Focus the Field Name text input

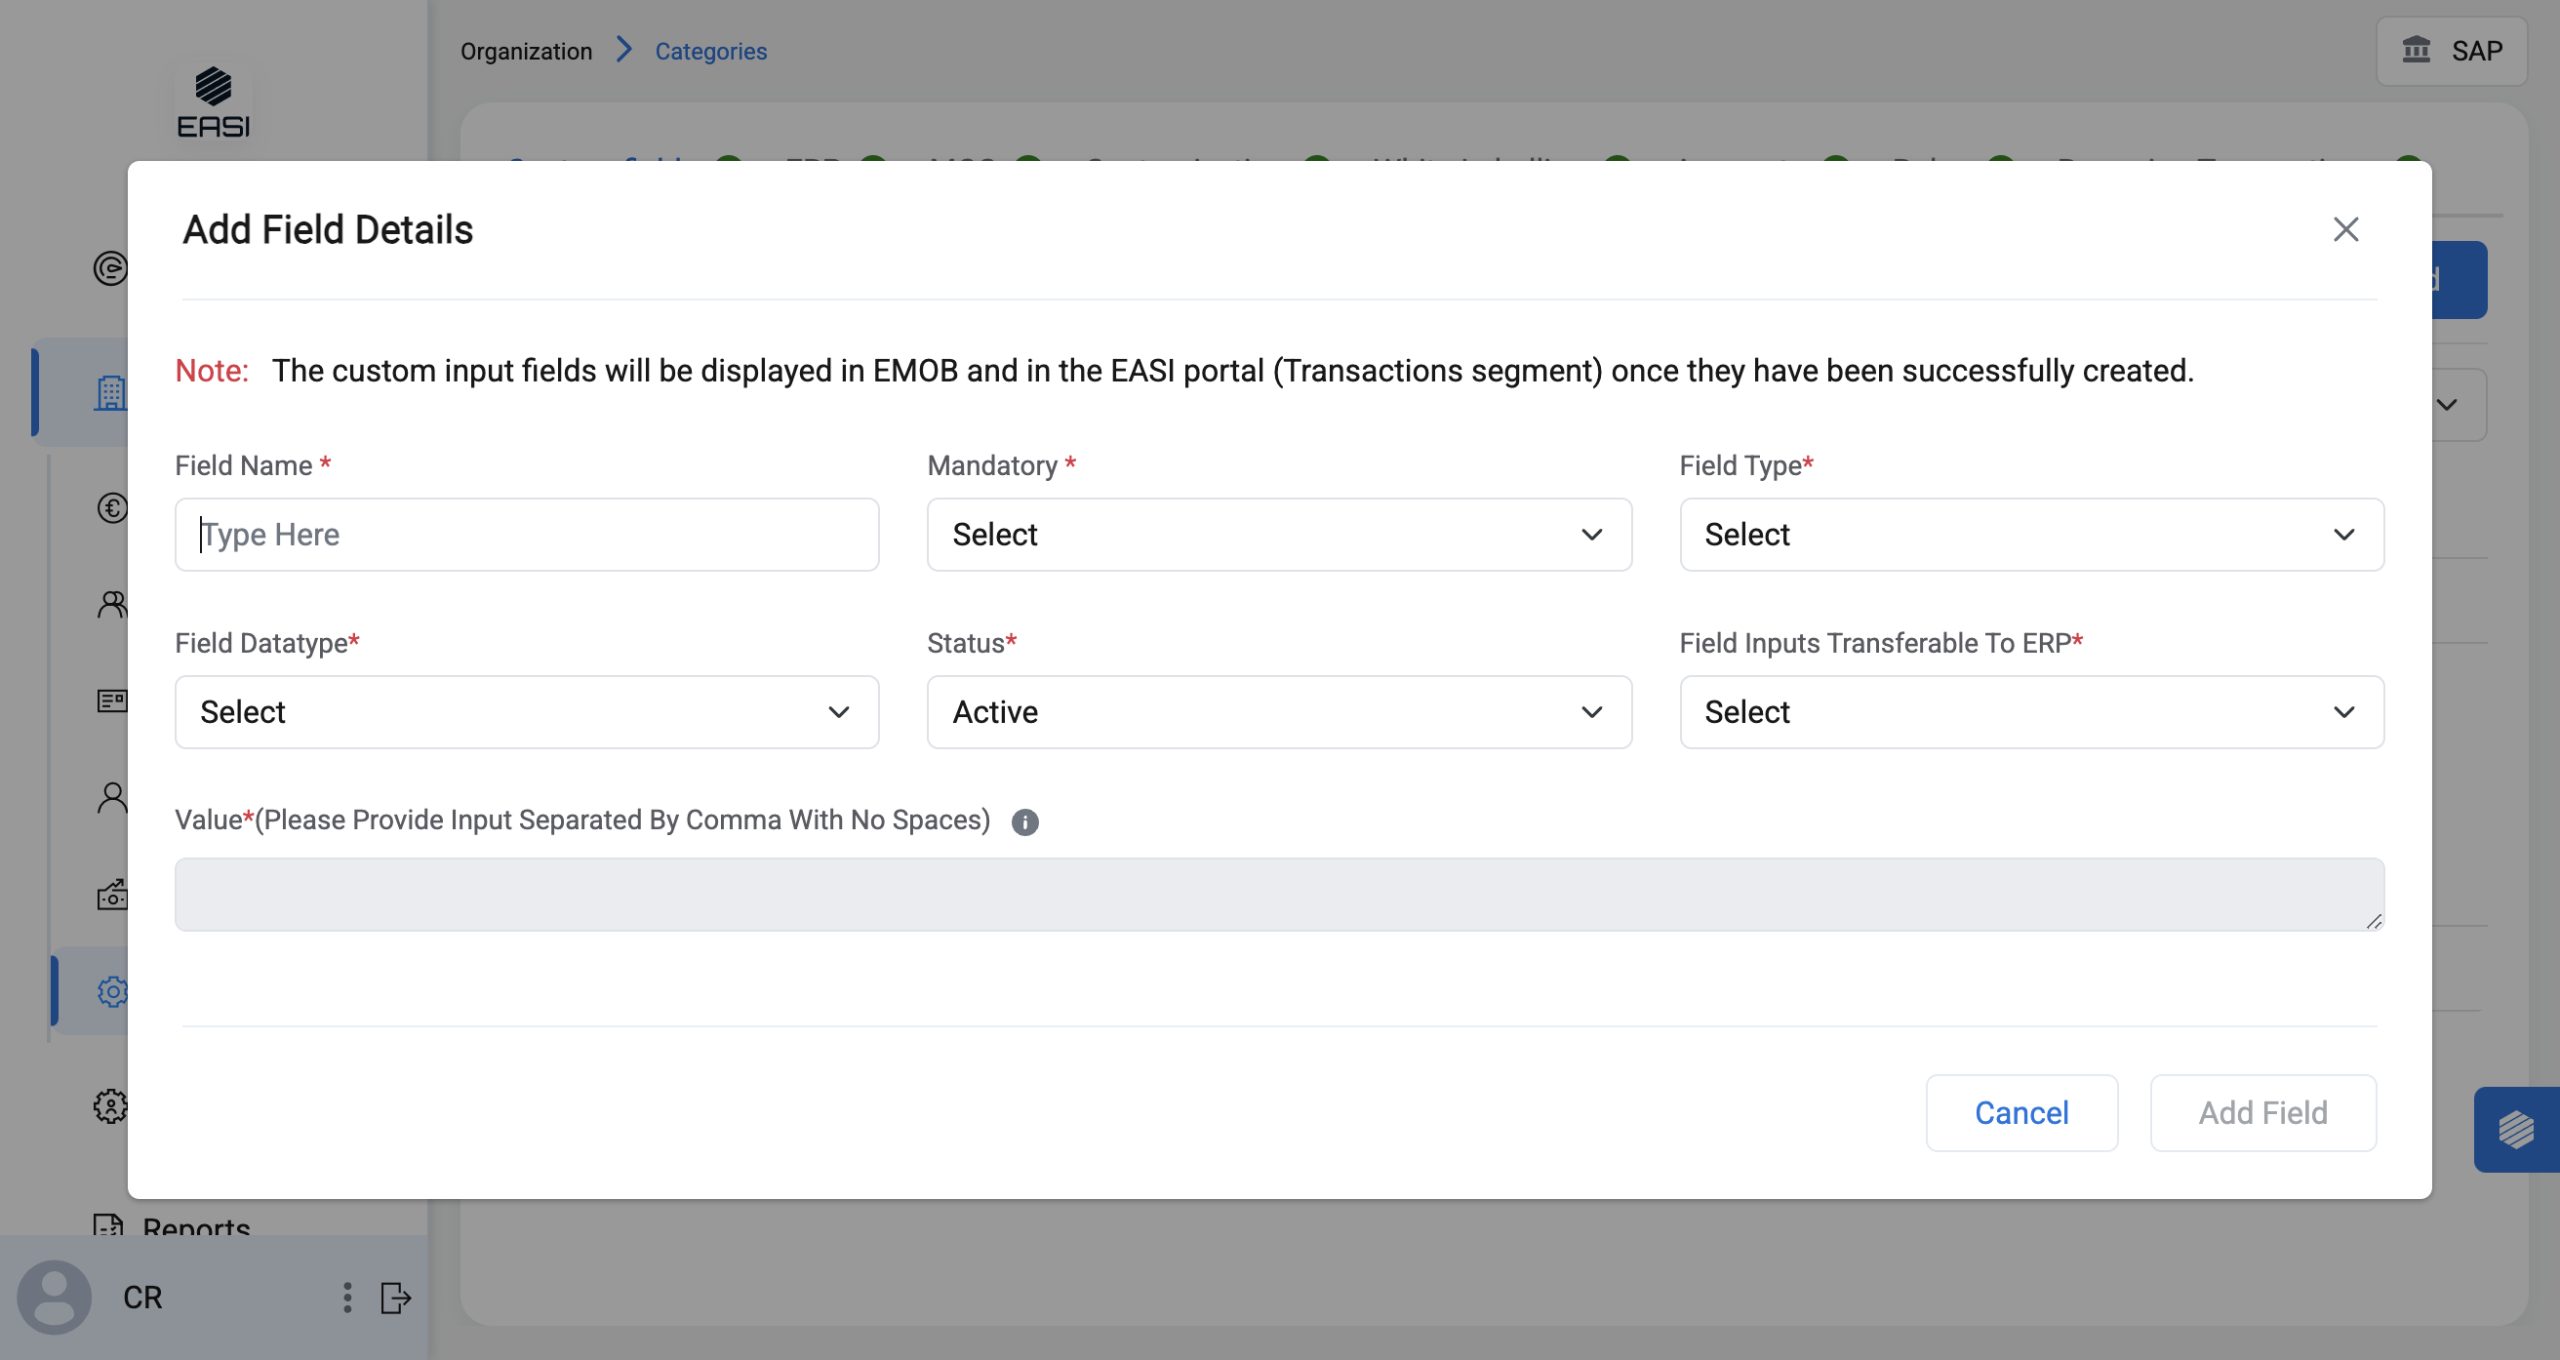click(x=526, y=535)
